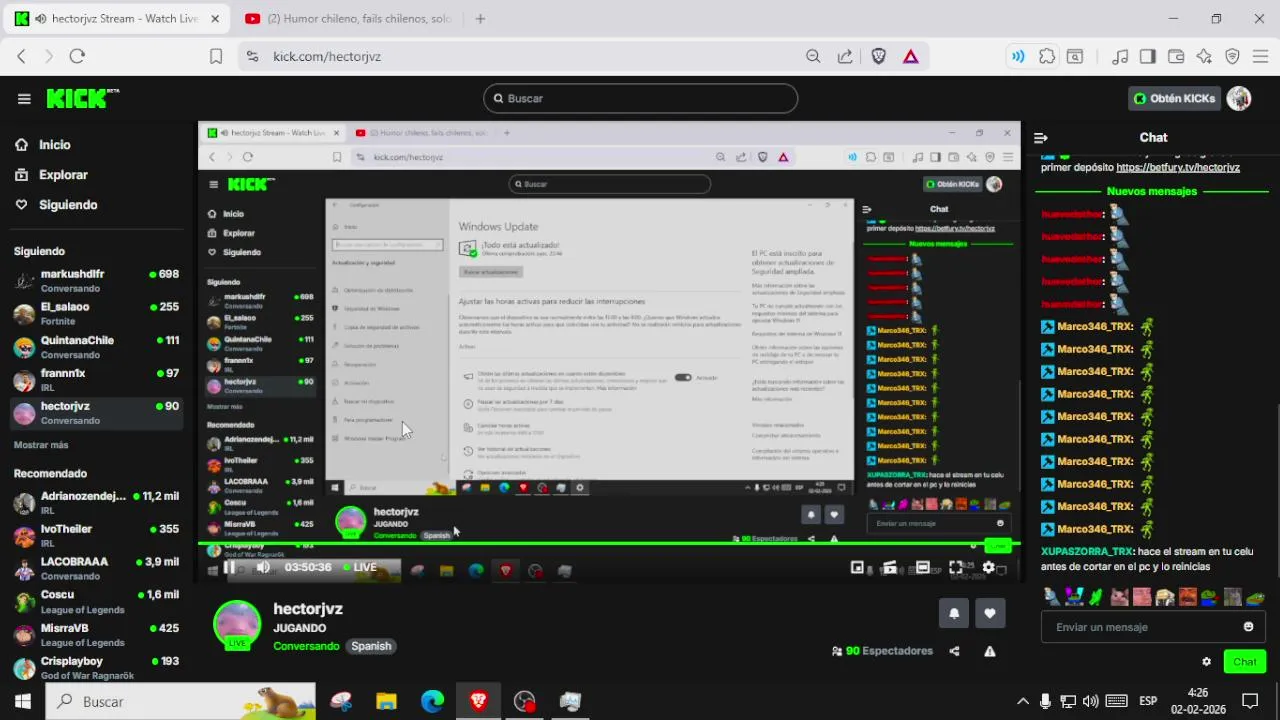The height and width of the screenshot is (720, 1280).
Task: Send message with green Chat button
Action: tap(1245, 662)
